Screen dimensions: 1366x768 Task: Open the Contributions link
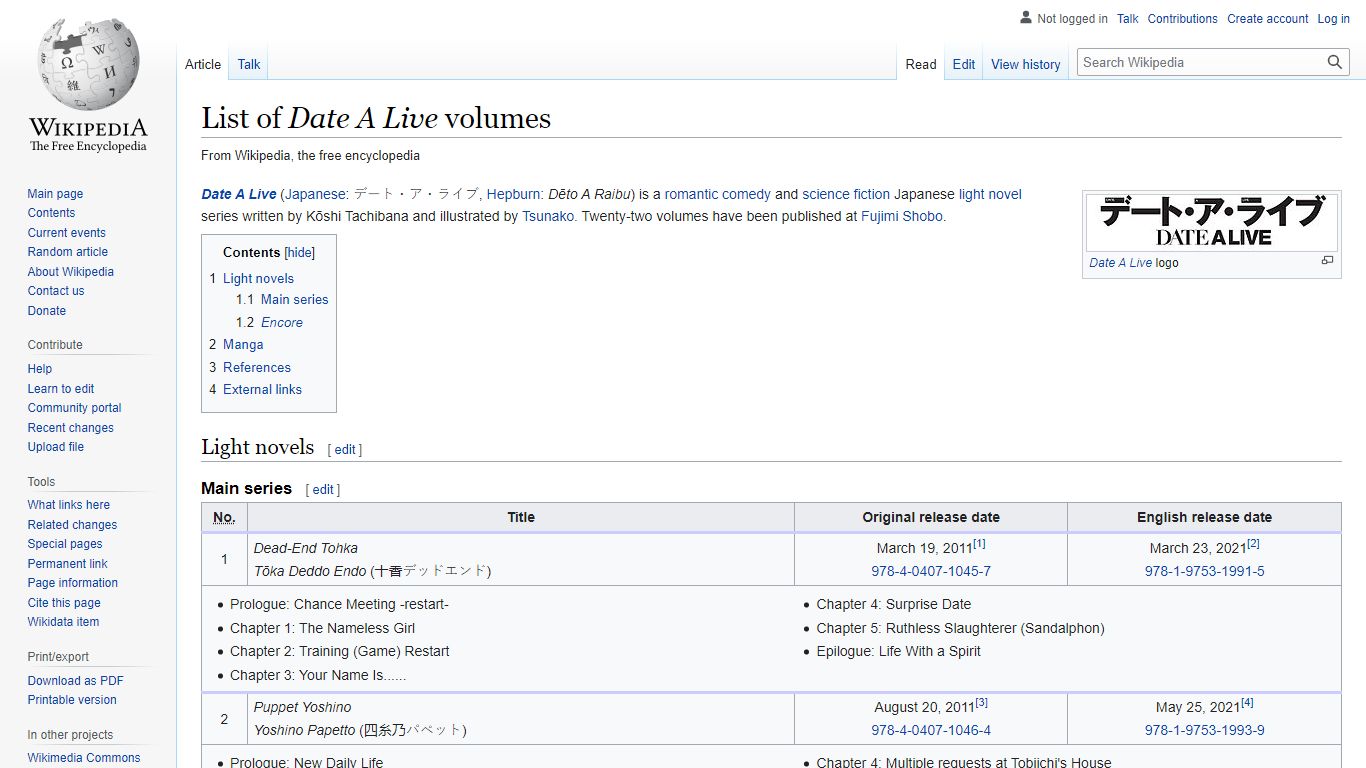(1183, 18)
